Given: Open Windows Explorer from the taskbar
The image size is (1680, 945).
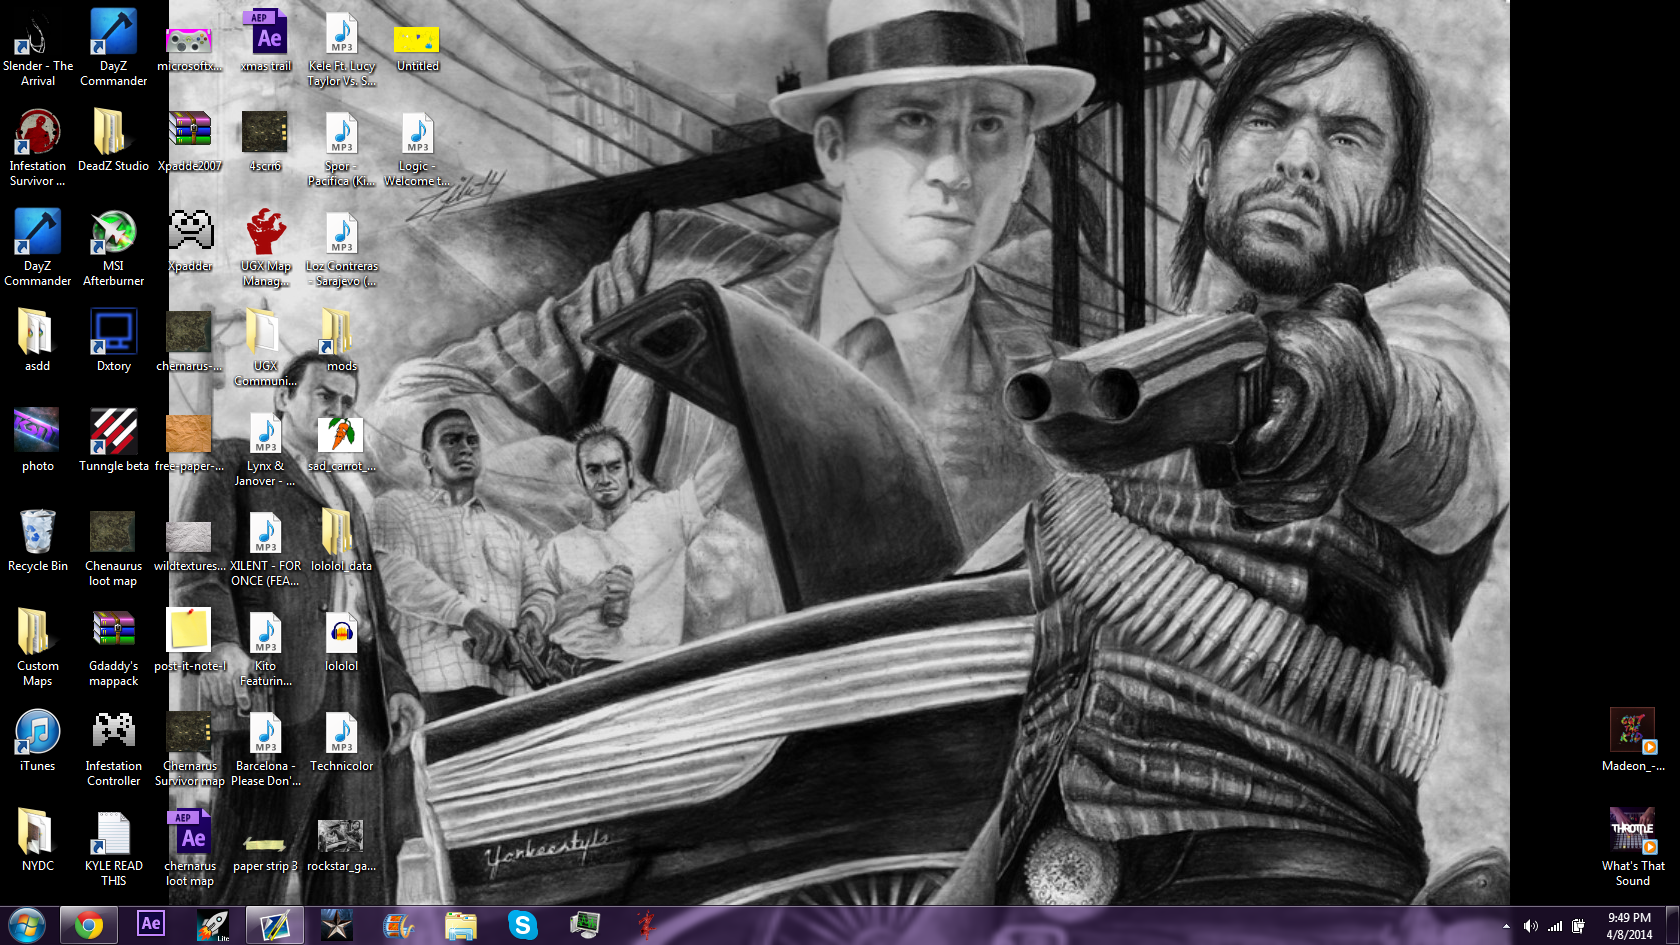Looking at the screenshot, I should (461, 926).
